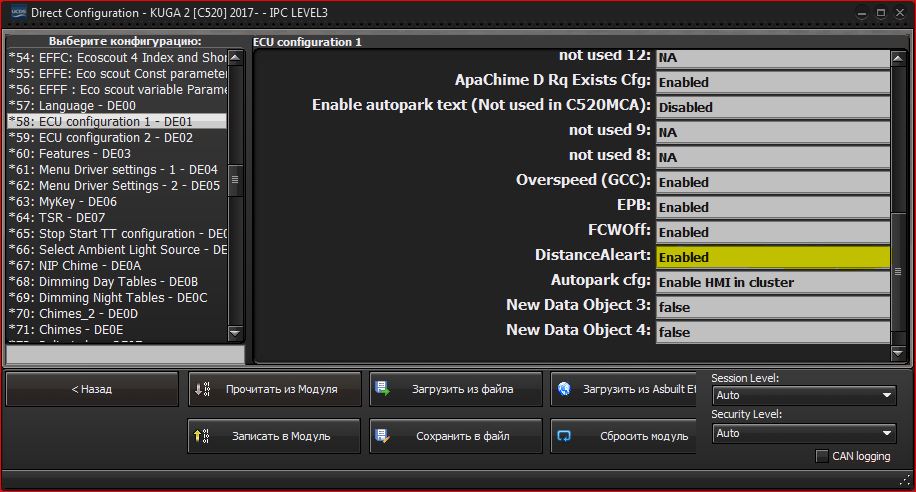Image resolution: width=916 pixels, height=492 pixels.
Task: Click the Autopark cfg value field
Action: coord(771,282)
